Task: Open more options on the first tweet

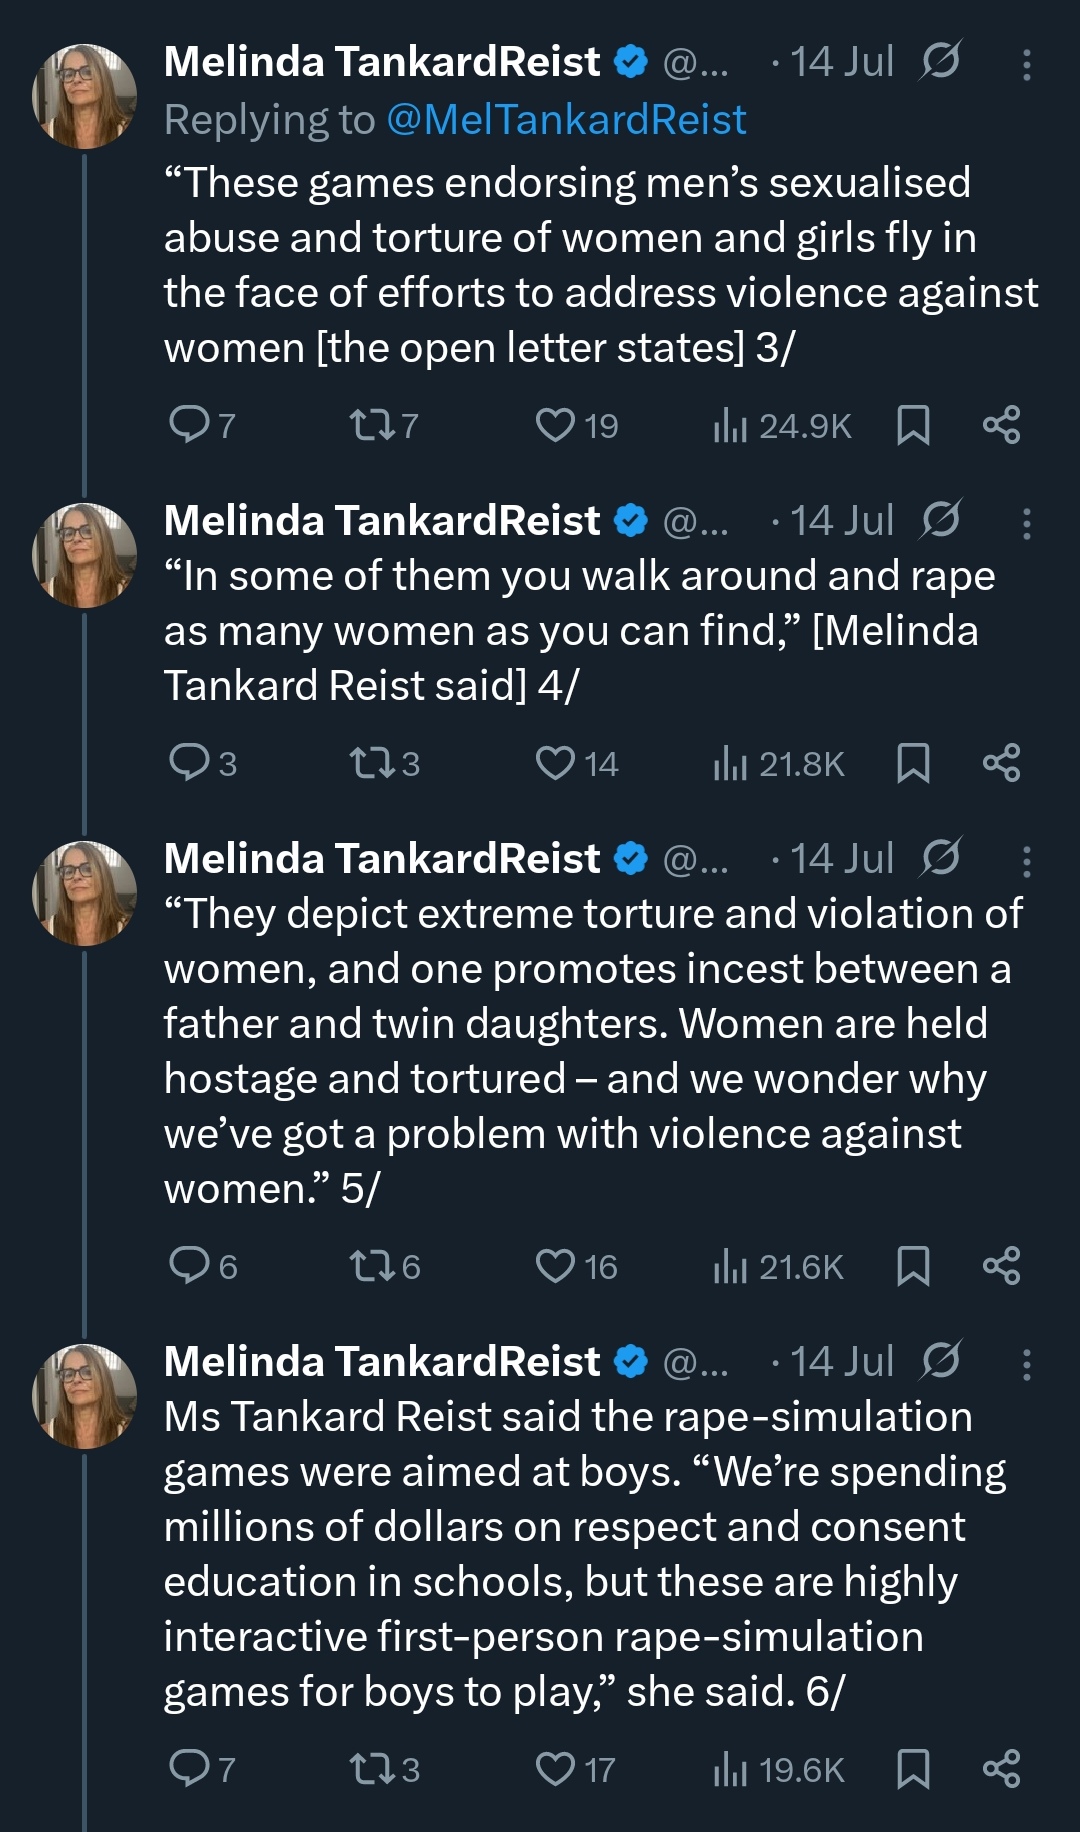Action: (x=1026, y=65)
